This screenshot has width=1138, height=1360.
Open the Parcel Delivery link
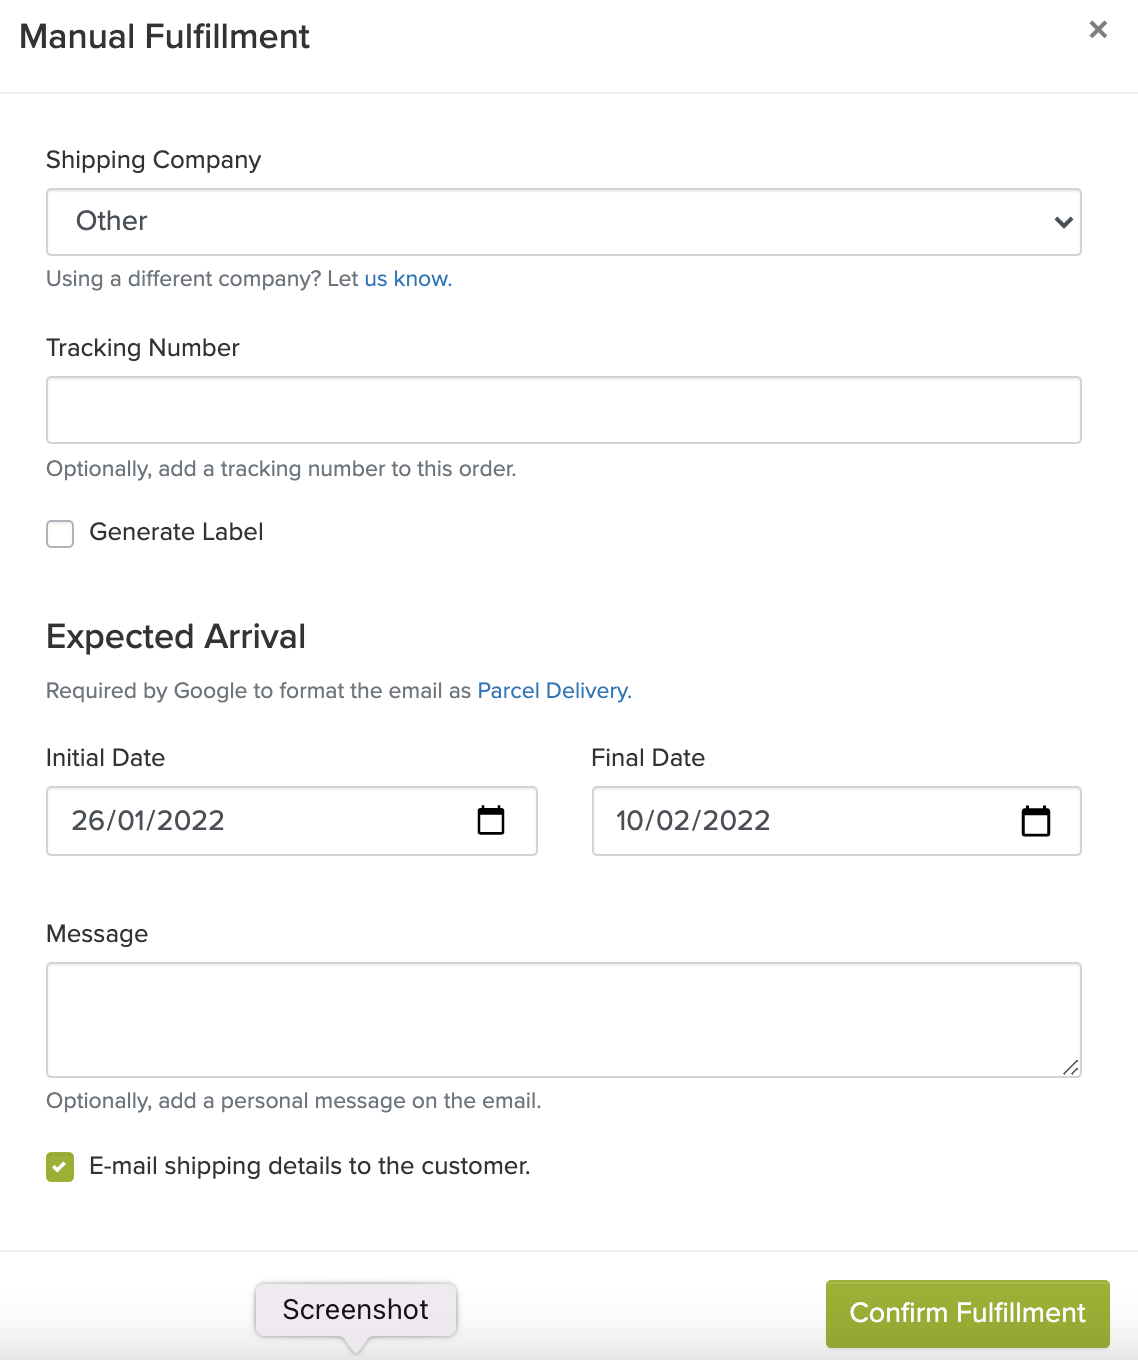point(555,691)
